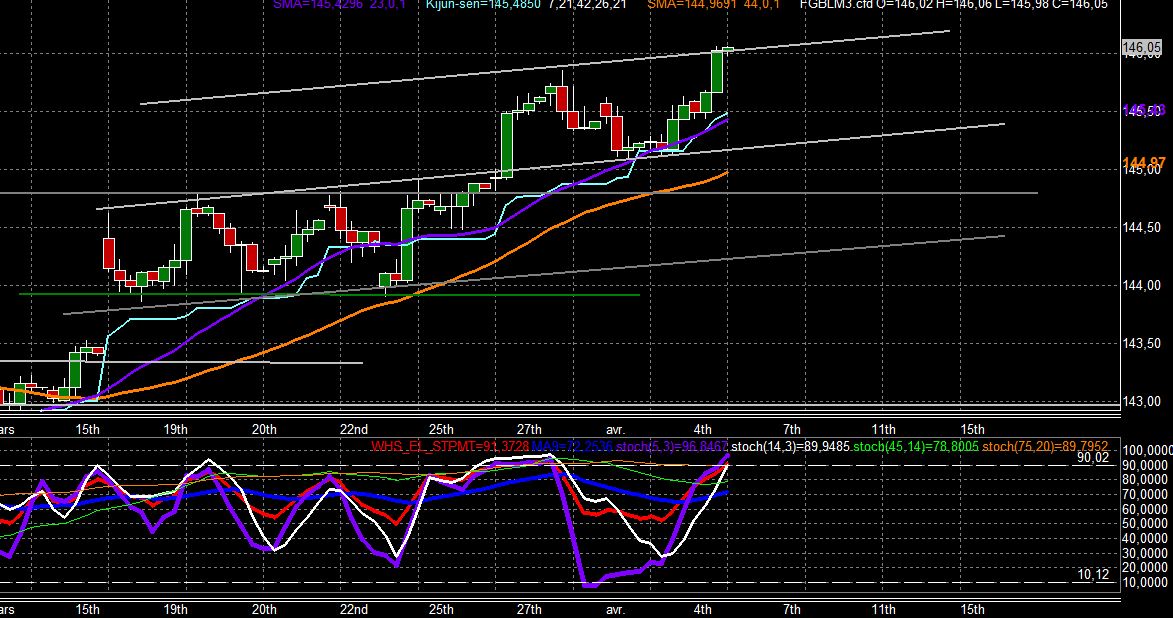This screenshot has width=1173, height=618.
Task: Click the 144,50 price axis label
Action: [1142, 227]
